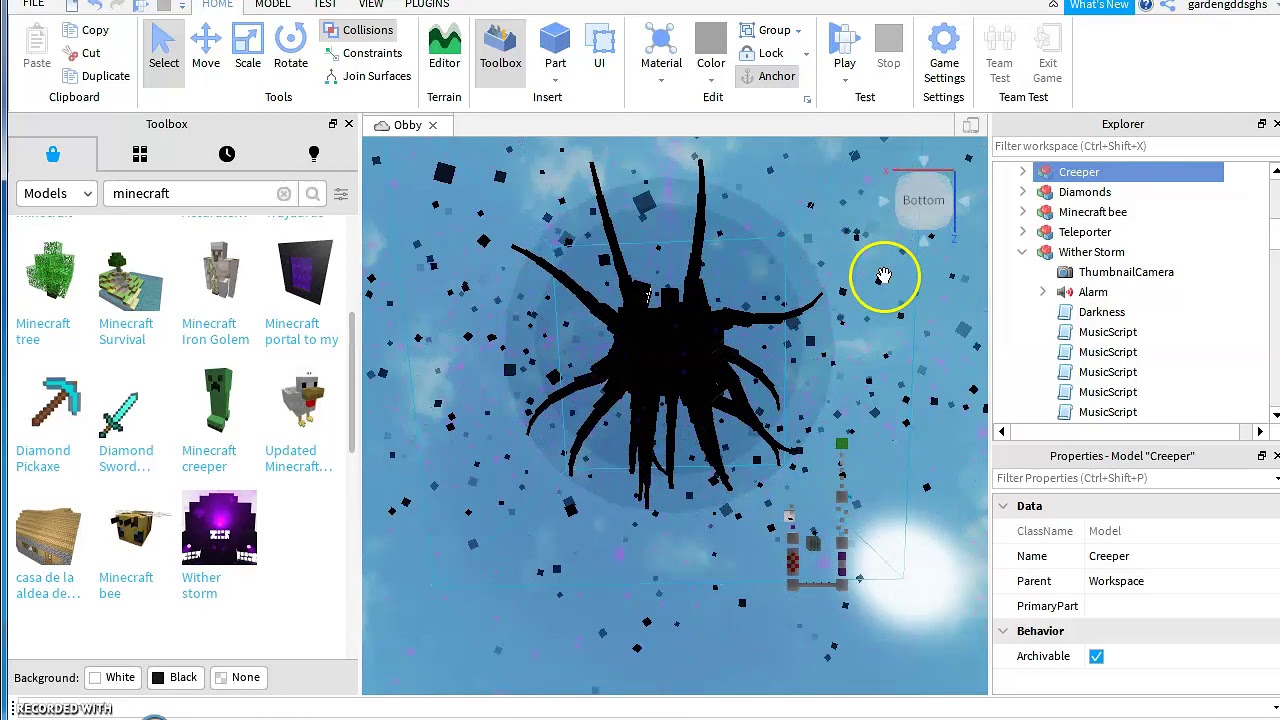Click the Color edit button
Image resolution: width=1280 pixels, height=720 pixels.
(x=711, y=48)
